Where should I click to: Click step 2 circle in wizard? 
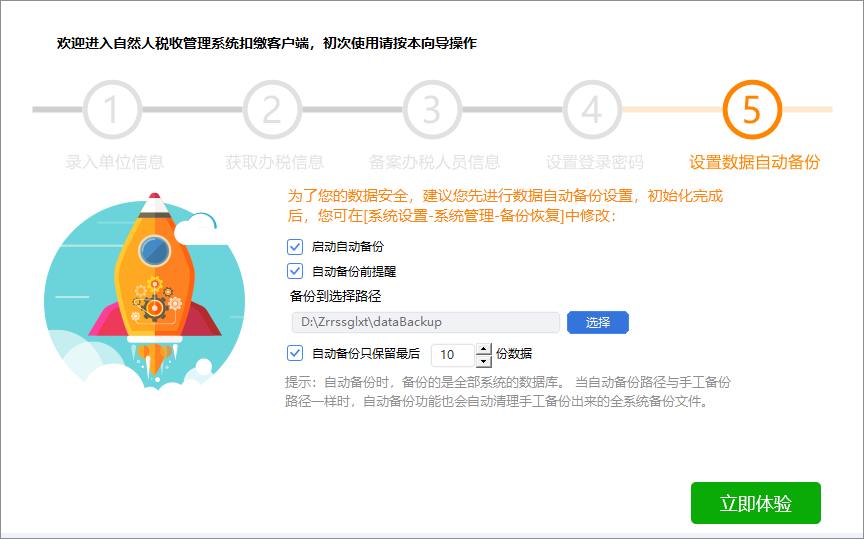[272, 109]
